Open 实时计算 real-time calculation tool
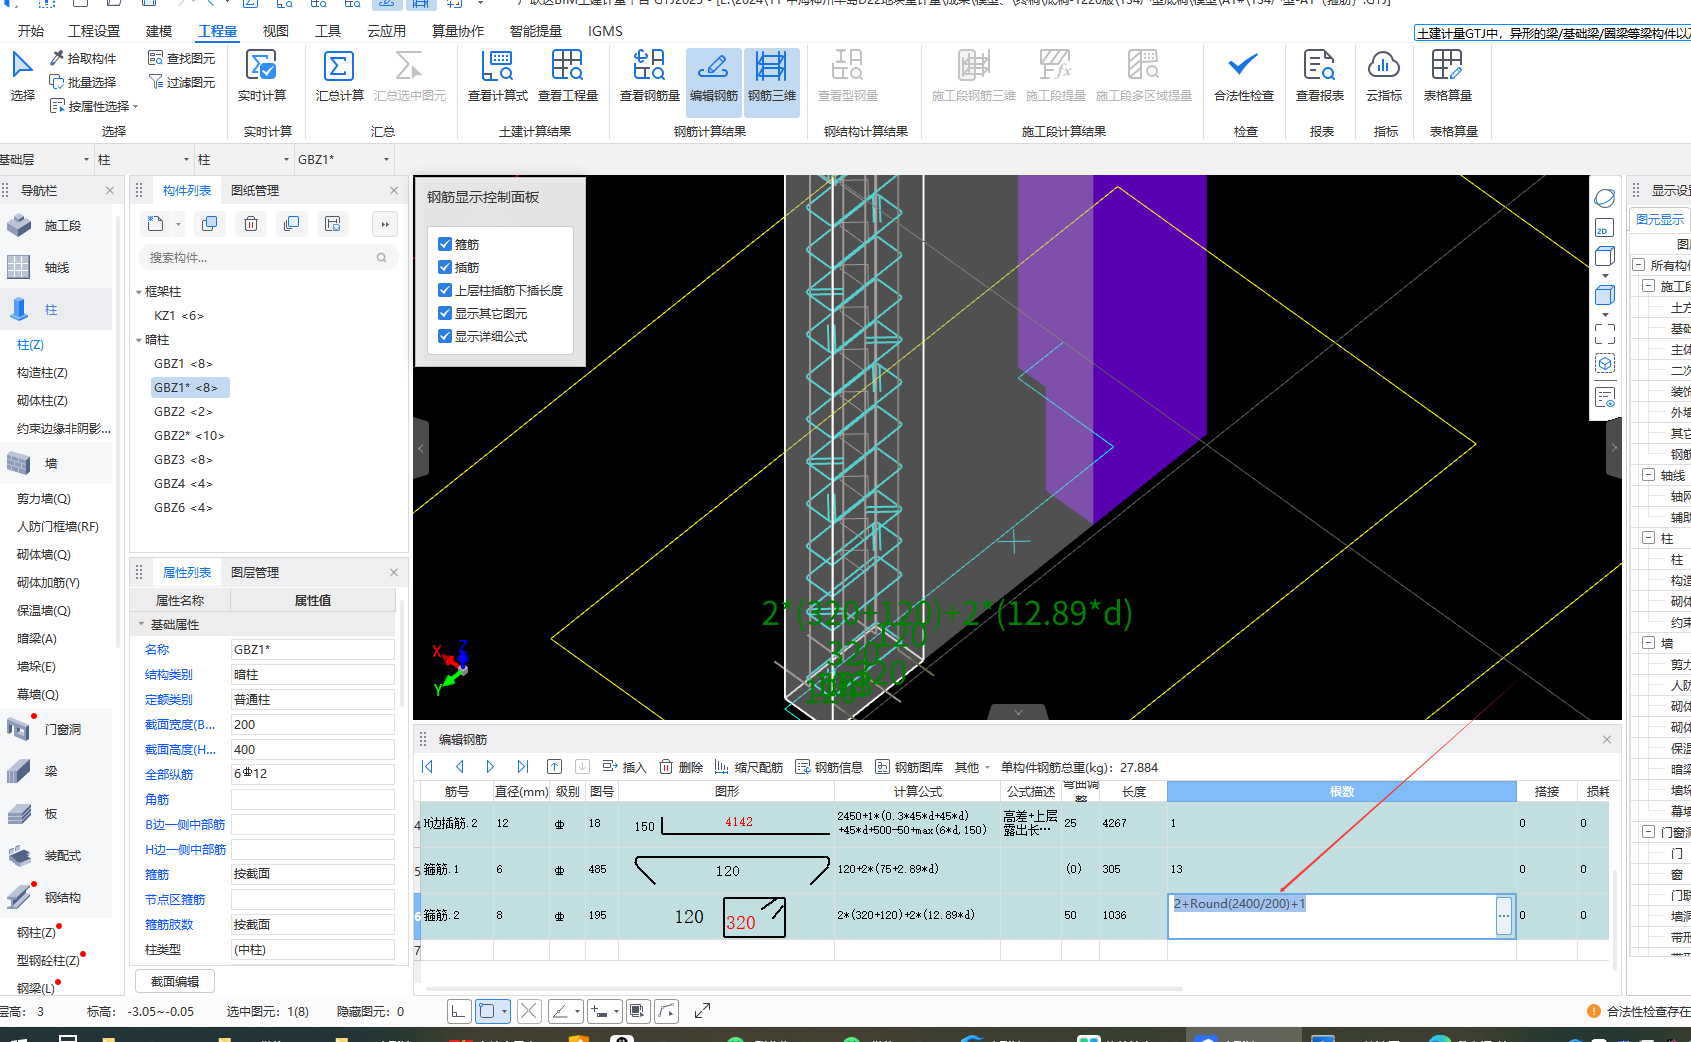The image size is (1691, 1042). (262, 77)
